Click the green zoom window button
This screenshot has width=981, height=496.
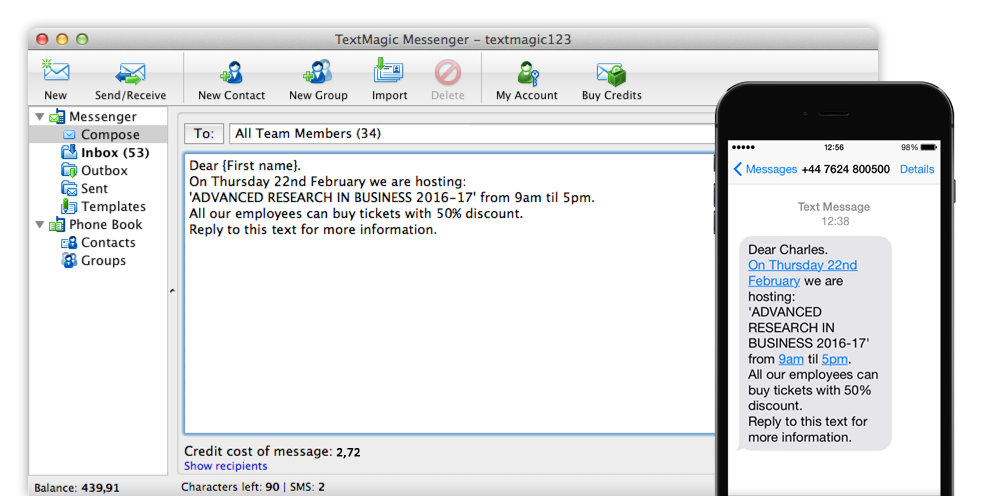point(82,39)
